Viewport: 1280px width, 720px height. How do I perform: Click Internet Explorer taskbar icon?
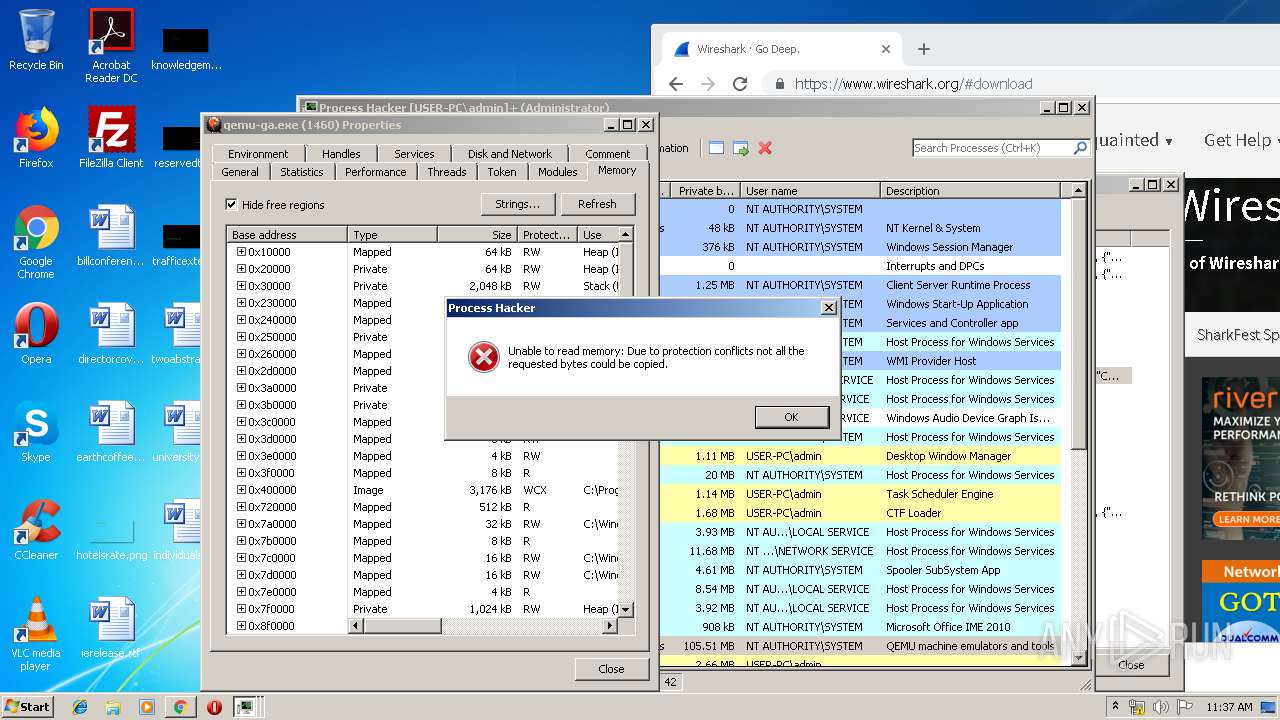point(80,707)
